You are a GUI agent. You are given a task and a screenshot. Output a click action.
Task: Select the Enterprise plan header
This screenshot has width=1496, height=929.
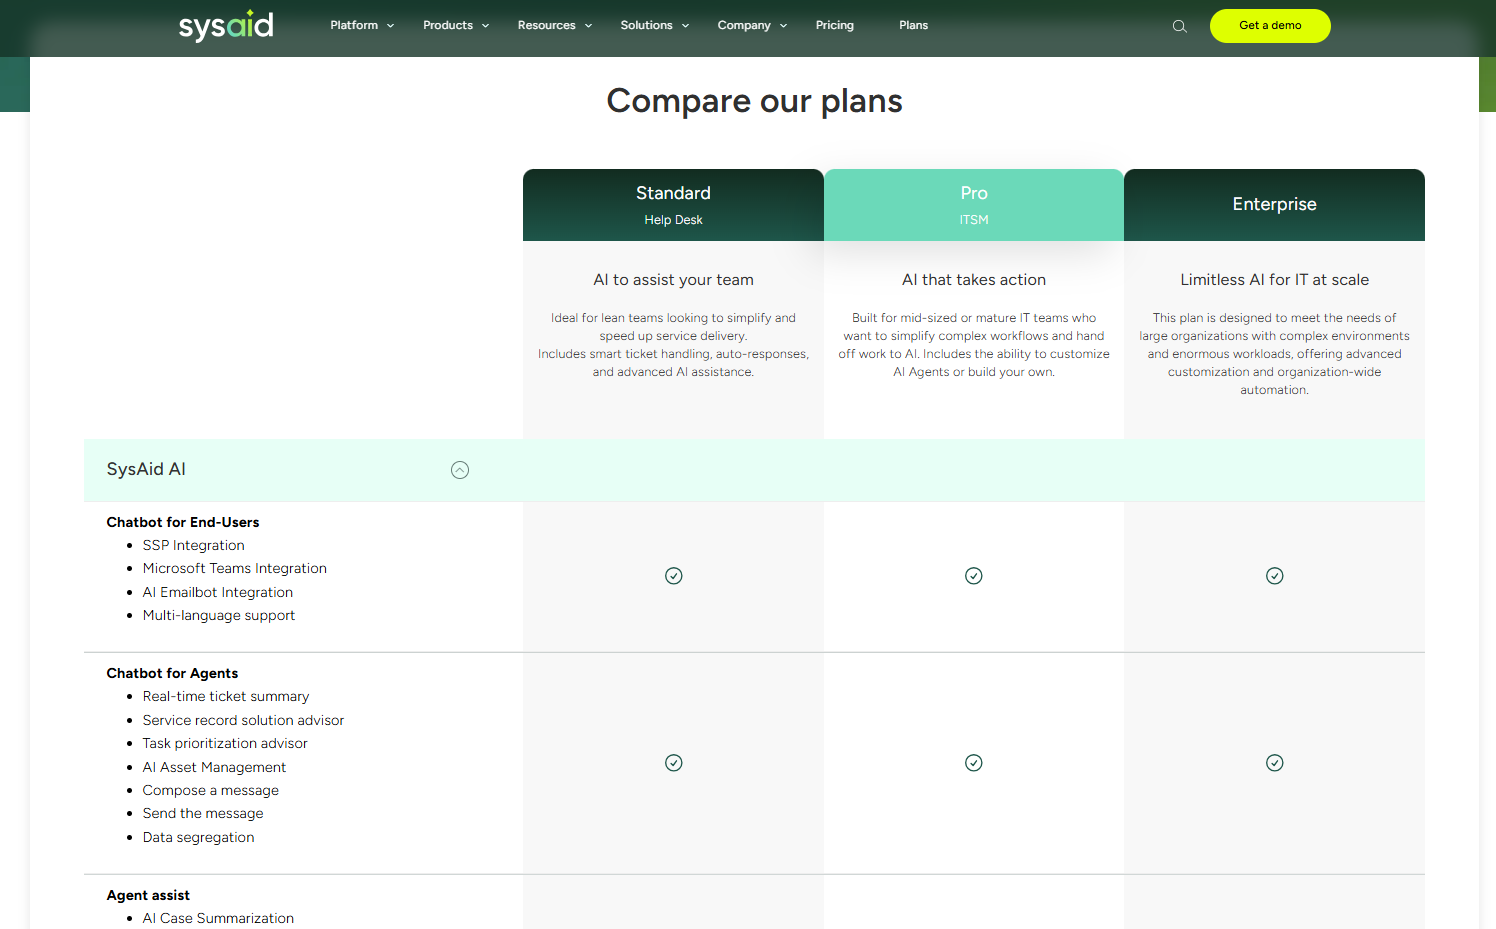(1275, 205)
